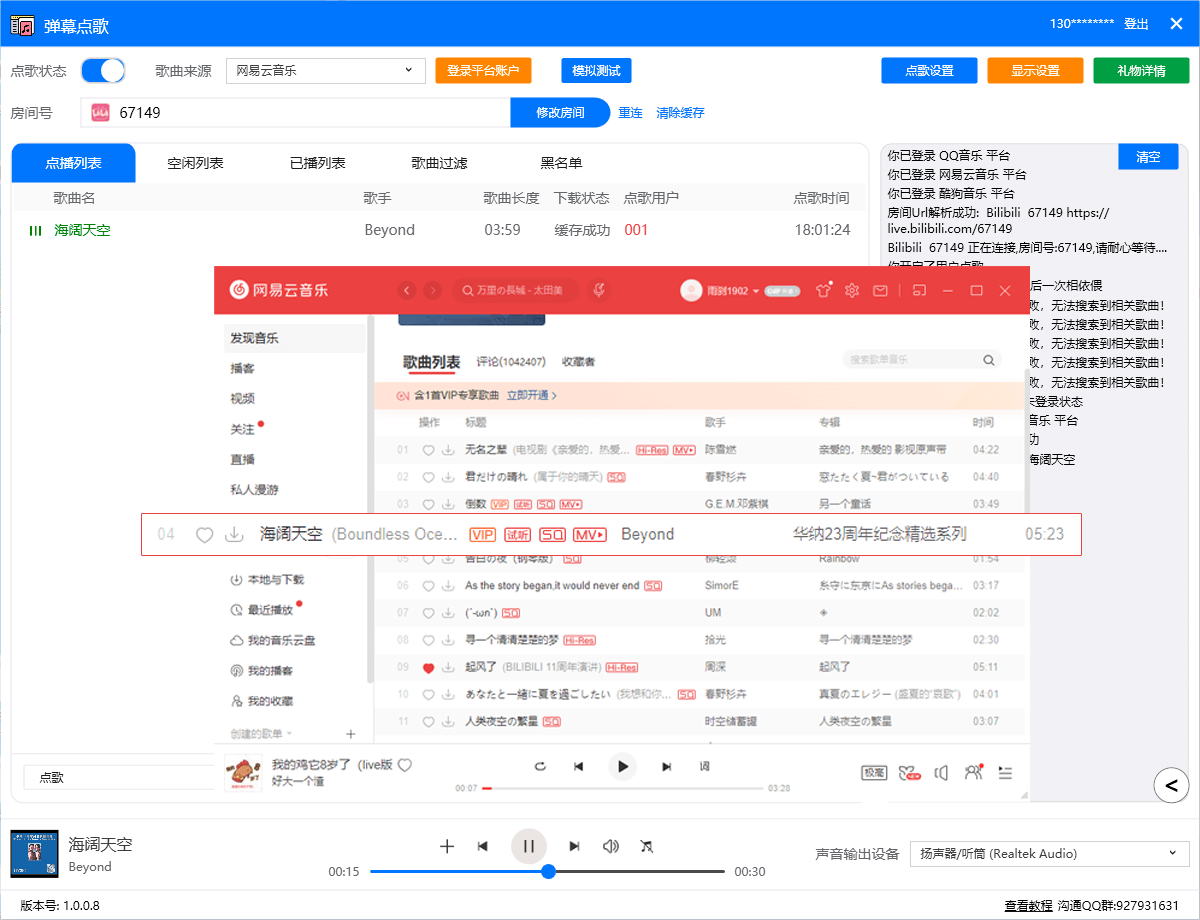This screenshot has height=920, width=1200.
Task: Expand the 创建的歌单 section arrow
Action: pos(289,734)
